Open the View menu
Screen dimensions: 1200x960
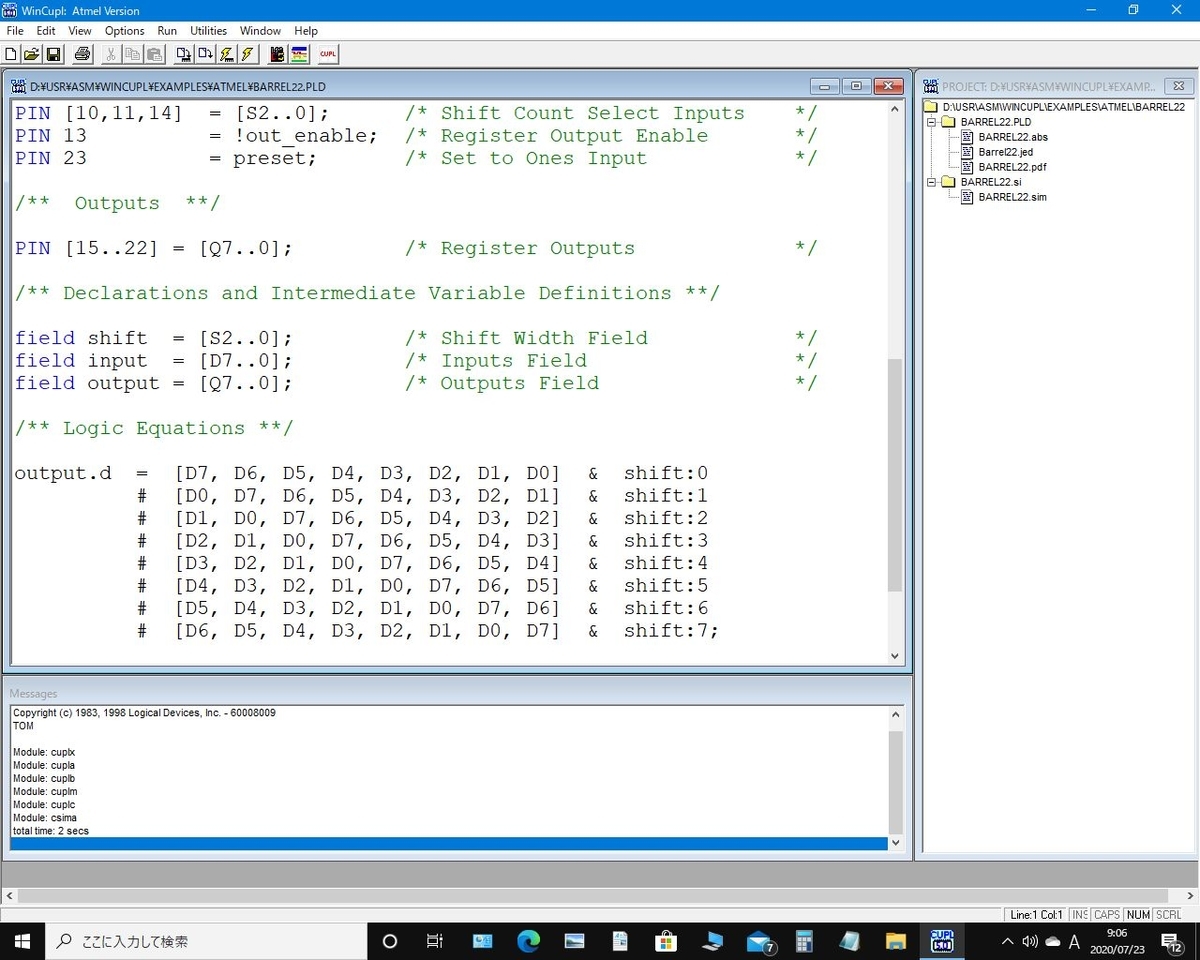click(80, 31)
